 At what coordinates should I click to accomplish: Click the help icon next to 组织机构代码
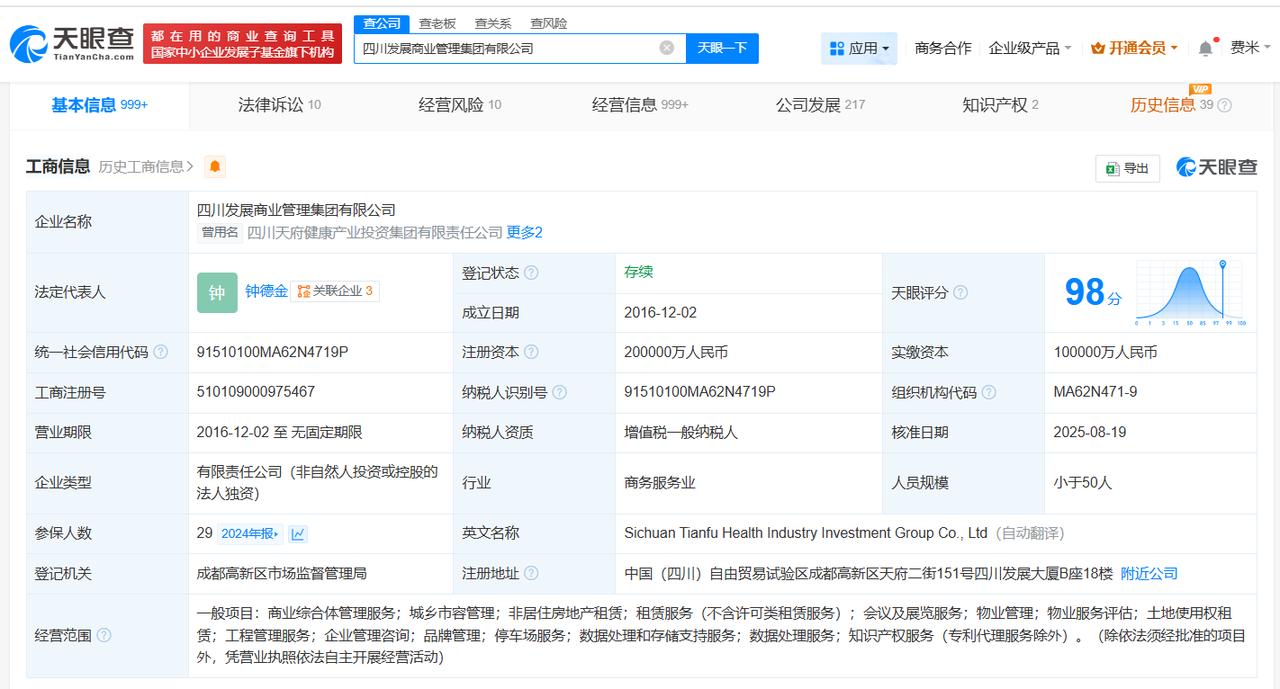pyautogui.click(x=988, y=393)
